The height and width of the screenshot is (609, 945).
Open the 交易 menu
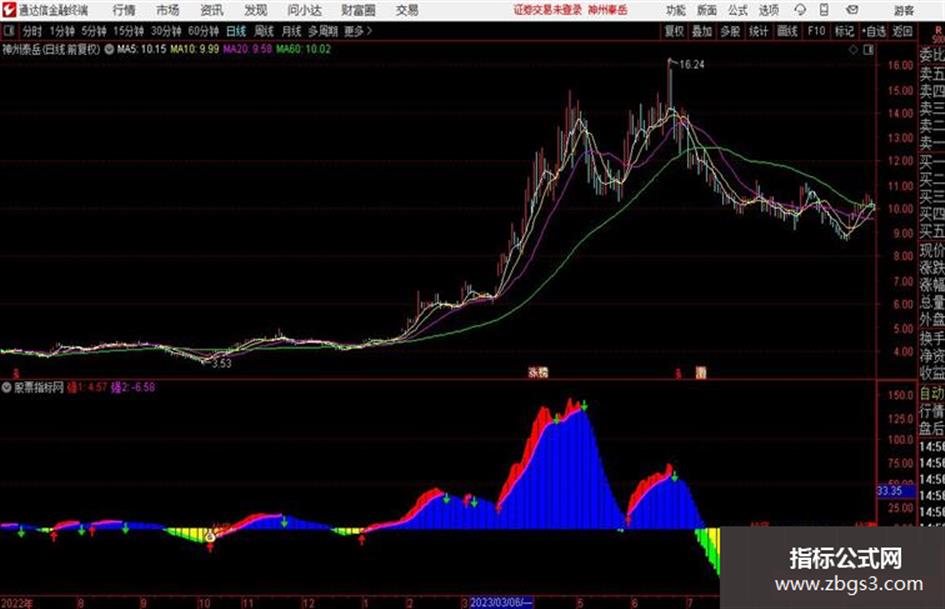click(x=407, y=10)
